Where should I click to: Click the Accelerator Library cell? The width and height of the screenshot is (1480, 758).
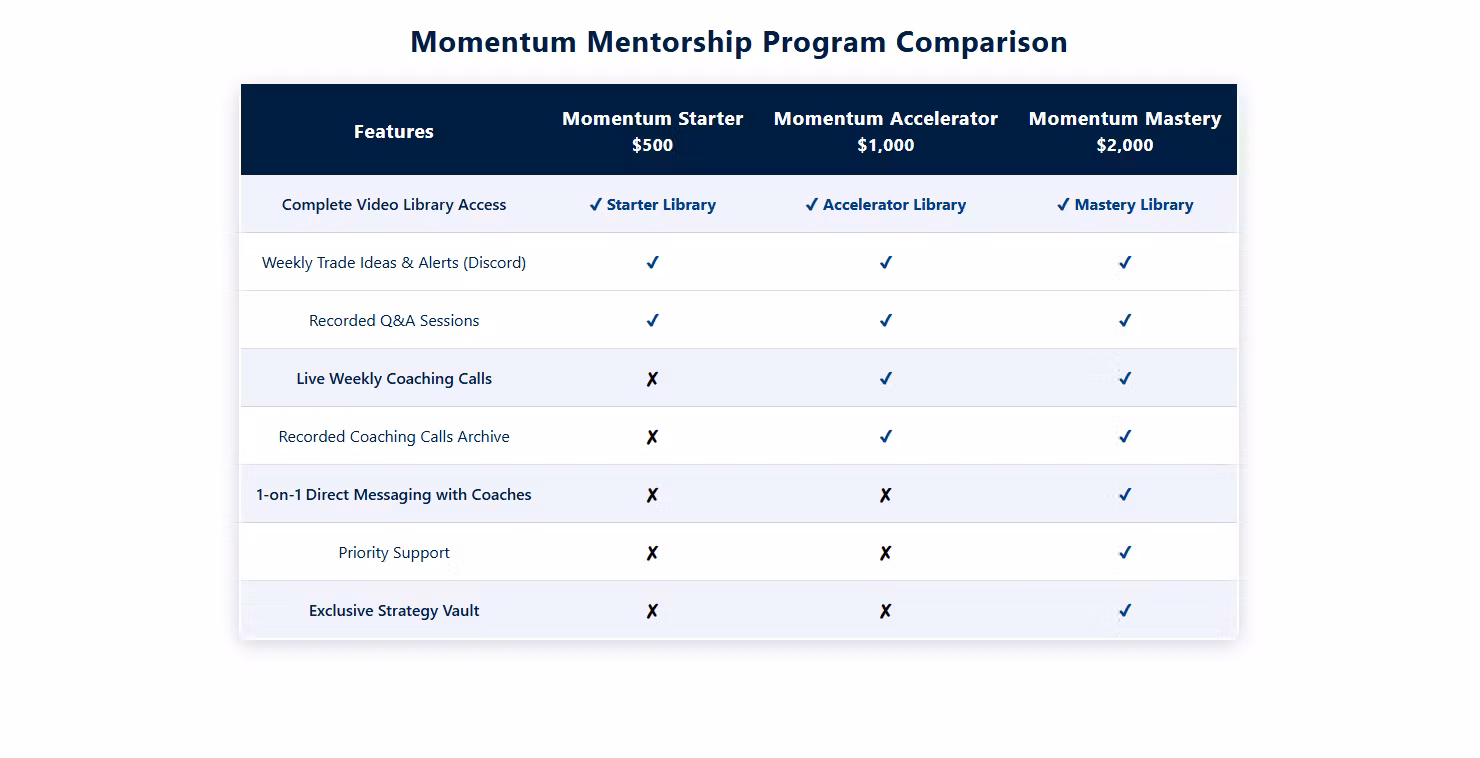[x=885, y=205]
